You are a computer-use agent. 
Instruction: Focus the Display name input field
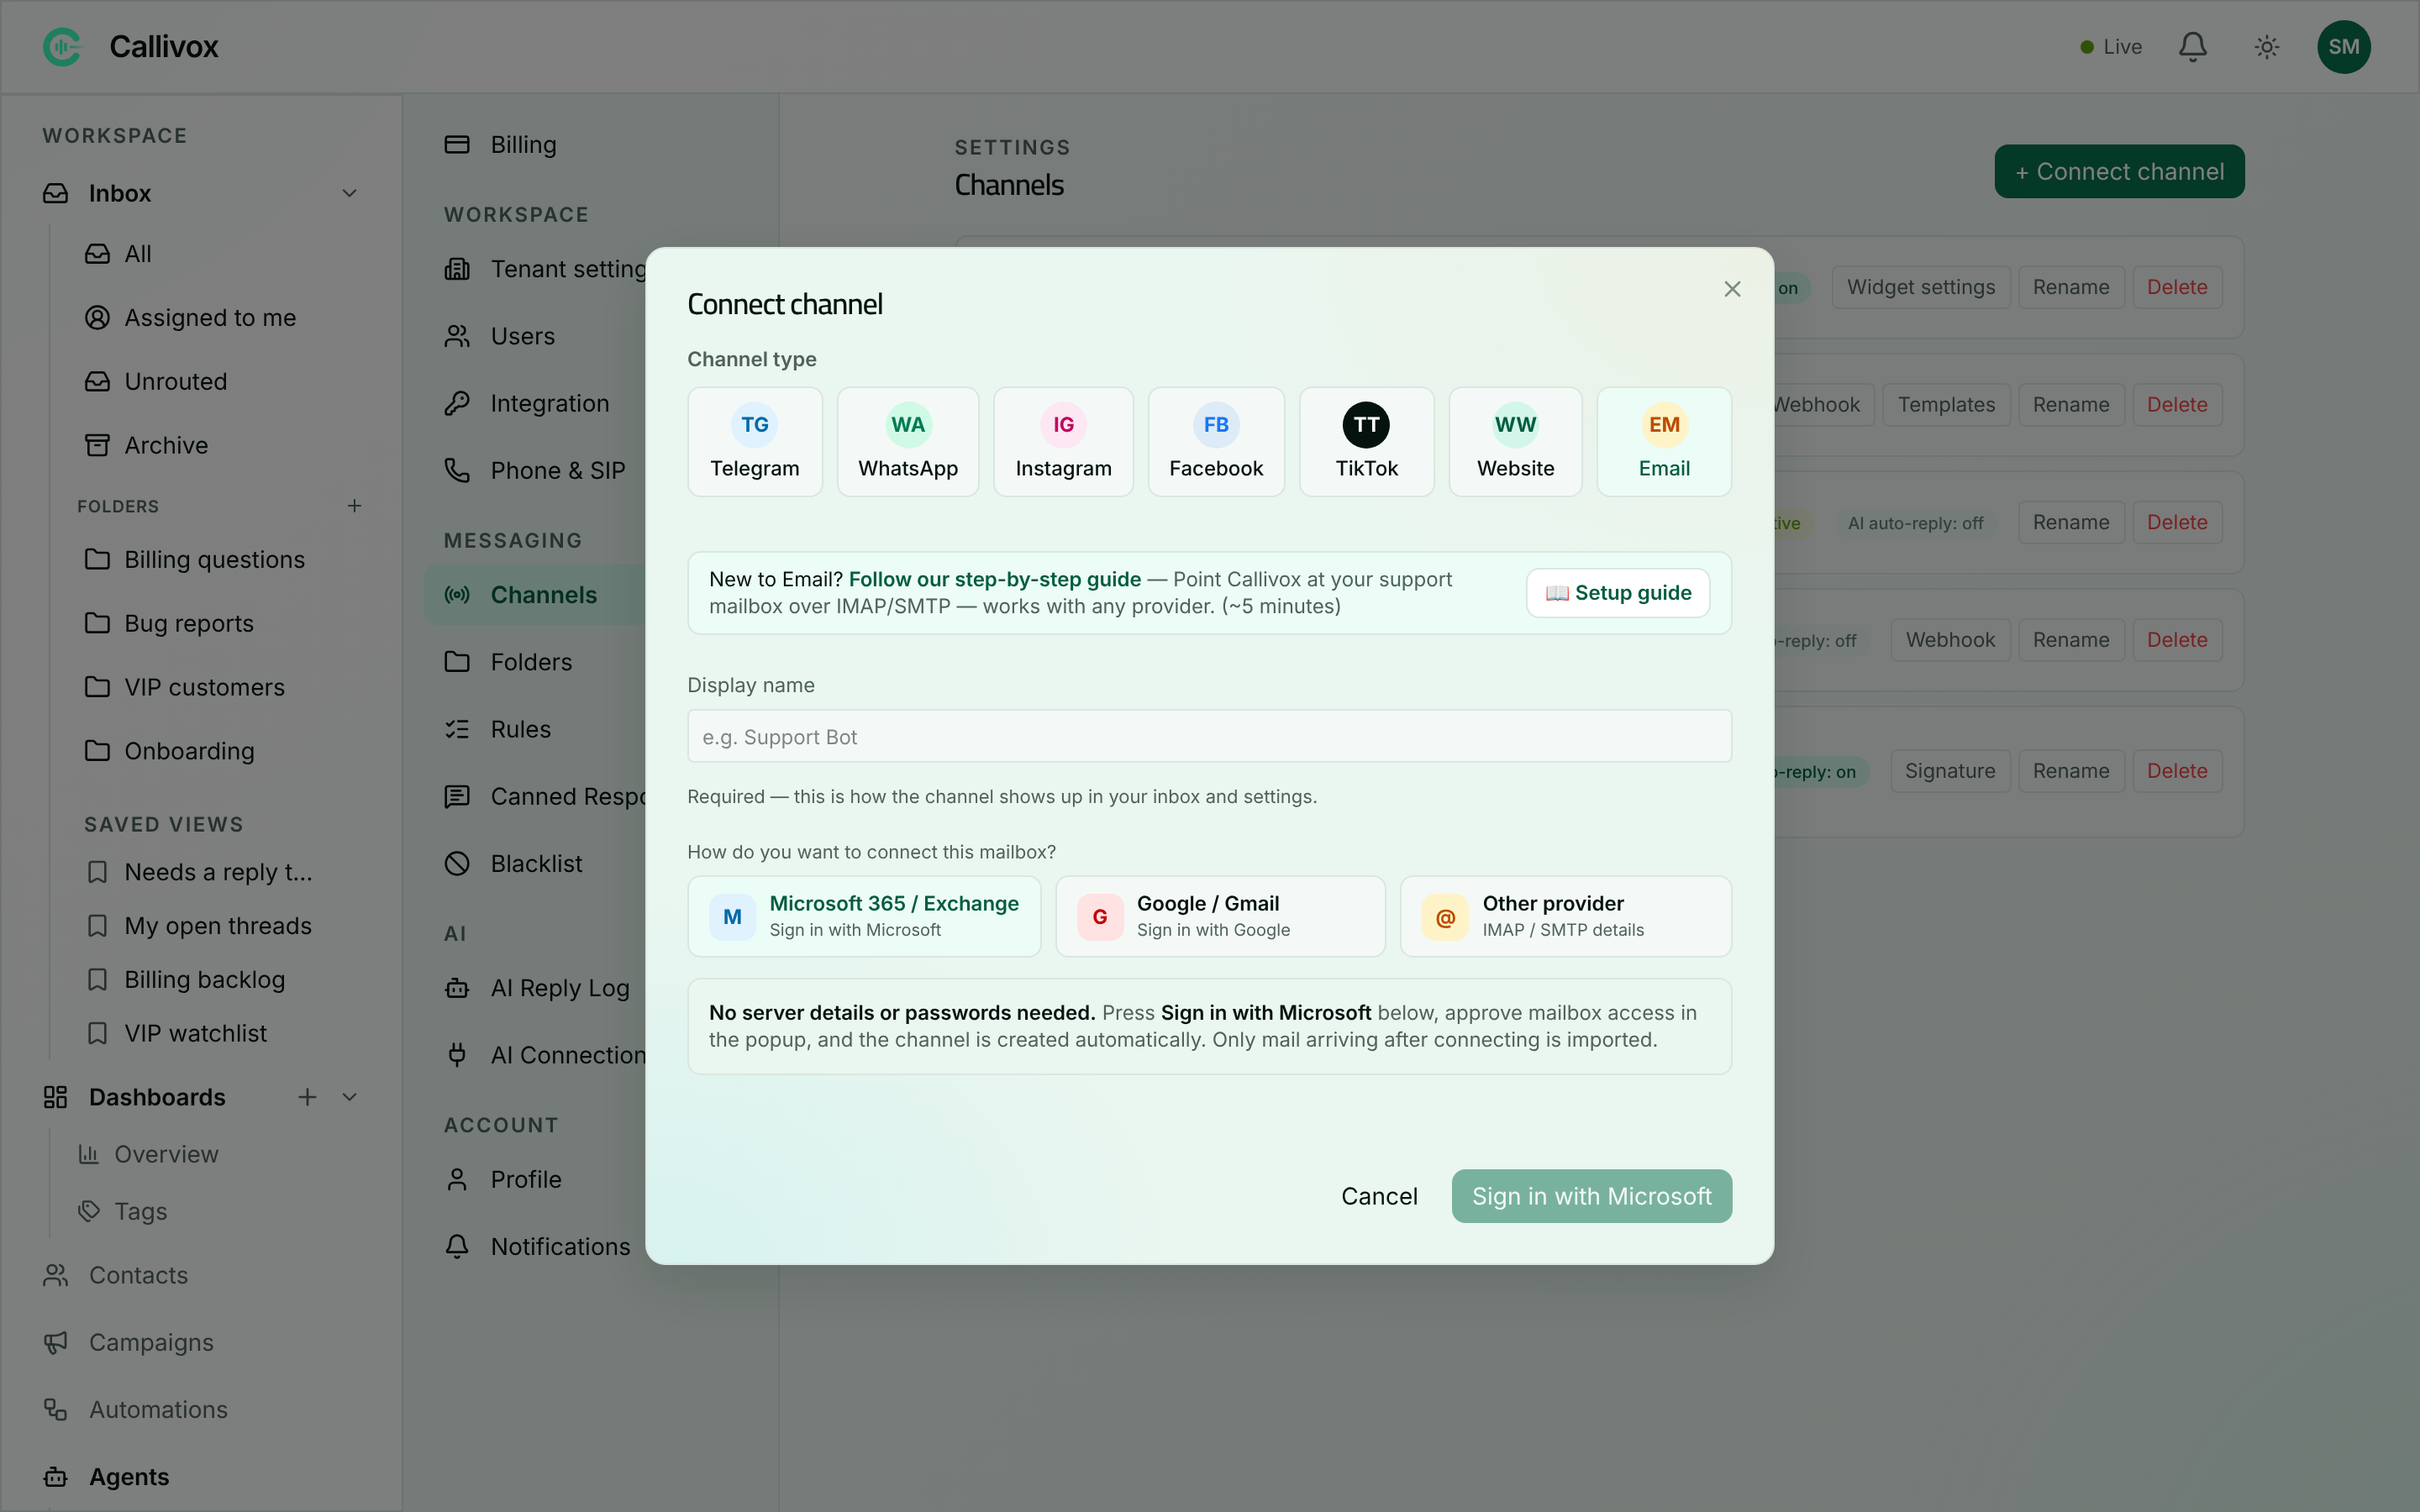[x=1209, y=736]
